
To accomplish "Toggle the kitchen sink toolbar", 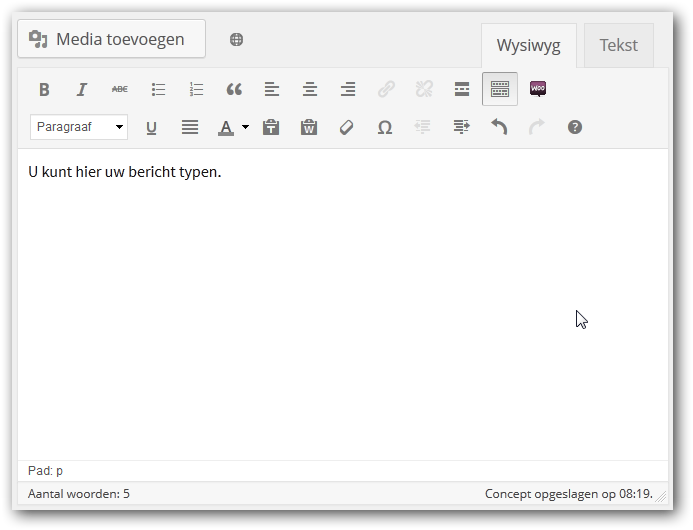I will point(500,89).
